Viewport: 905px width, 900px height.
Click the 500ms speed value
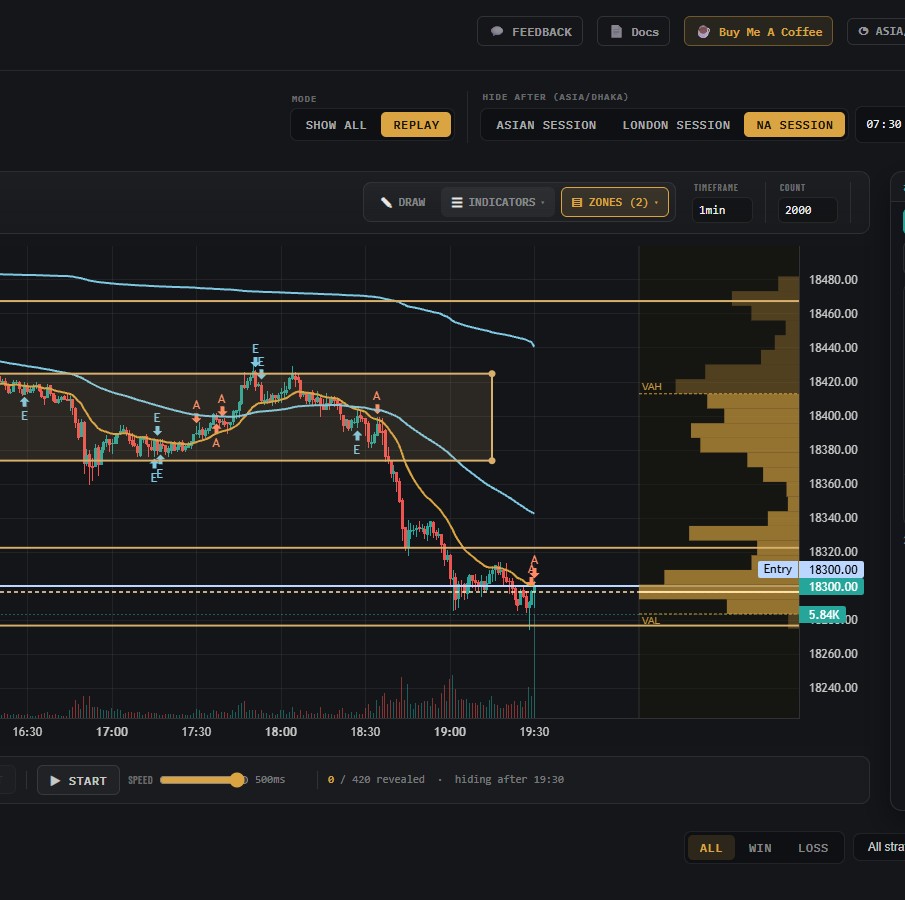click(270, 779)
